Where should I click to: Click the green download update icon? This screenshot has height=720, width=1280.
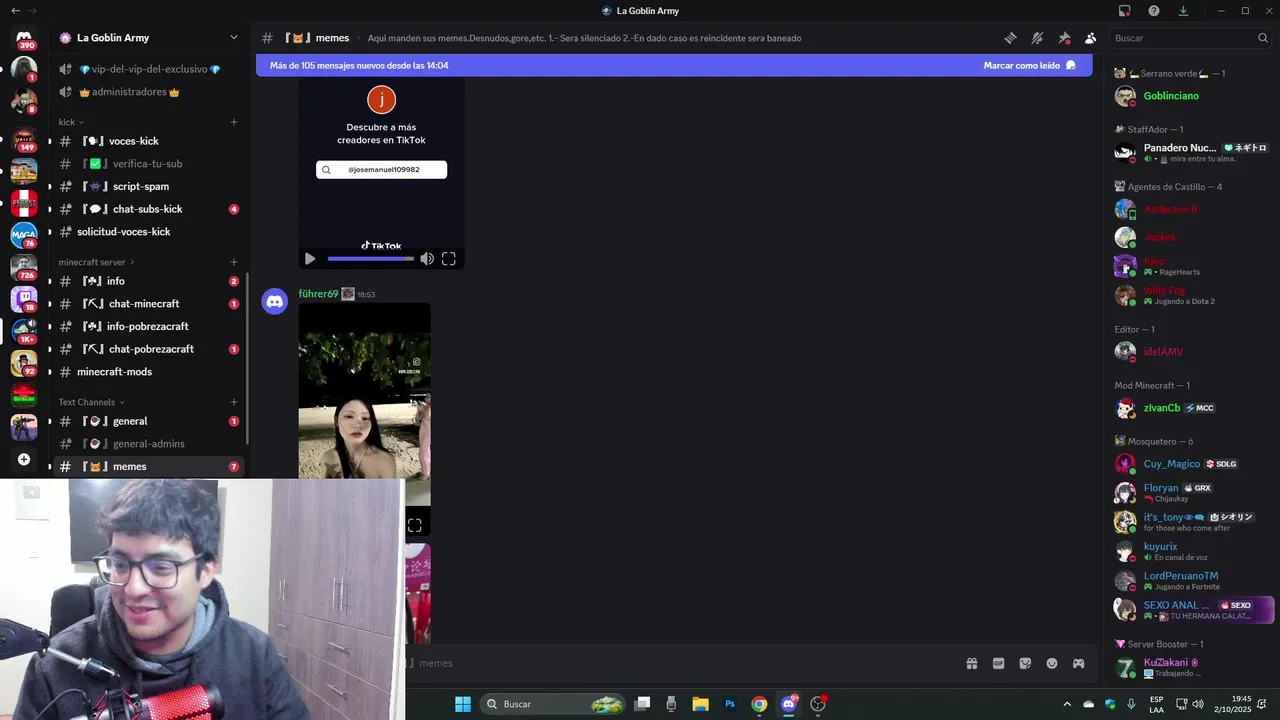(1183, 11)
